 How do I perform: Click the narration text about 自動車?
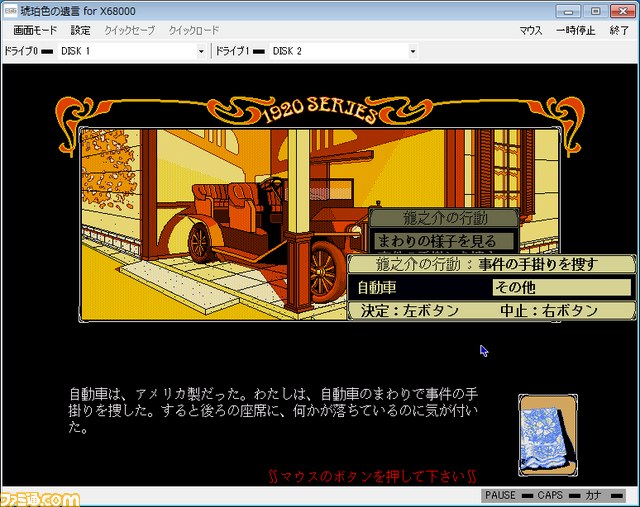point(273,411)
